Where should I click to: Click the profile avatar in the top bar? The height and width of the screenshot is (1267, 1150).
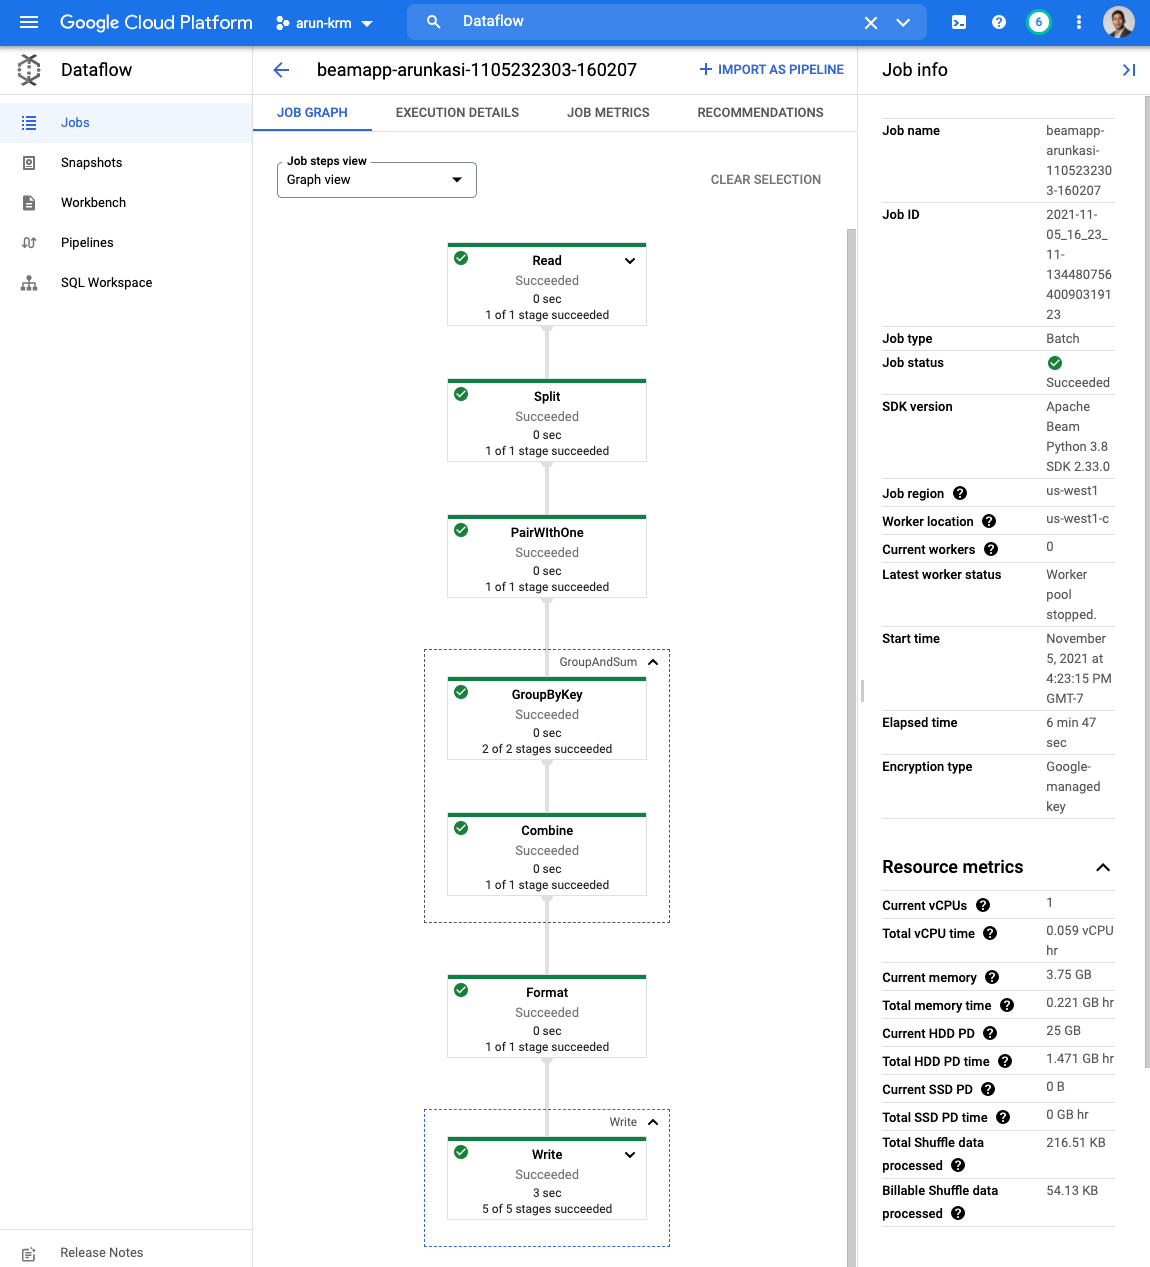[1119, 21]
